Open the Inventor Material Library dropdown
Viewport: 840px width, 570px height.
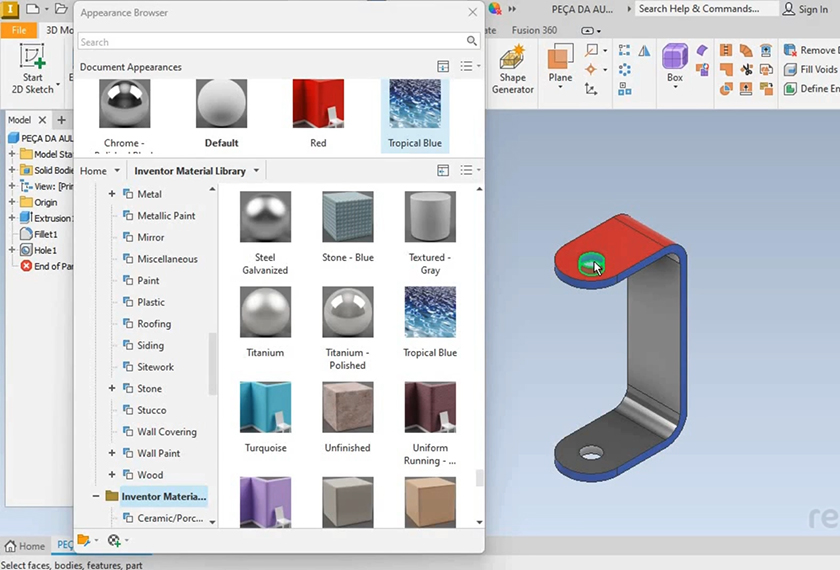coord(256,171)
